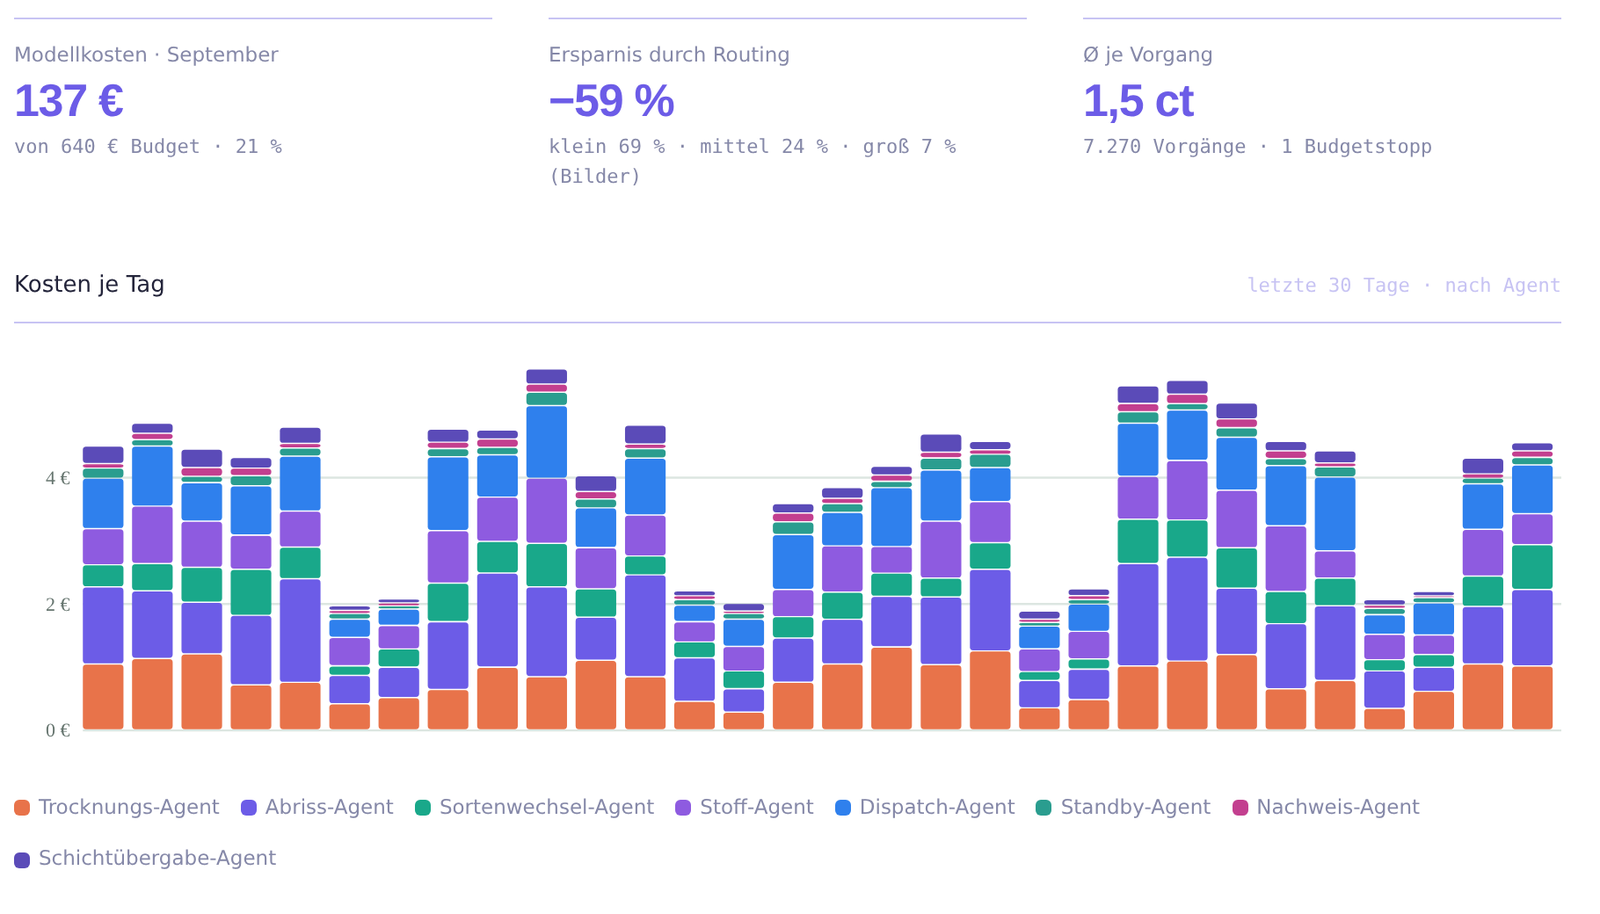The width and height of the screenshot is (1600, 914).
Task: Click the blue Dispatch-Agent legend swatch
Action: tap(843, 808)
